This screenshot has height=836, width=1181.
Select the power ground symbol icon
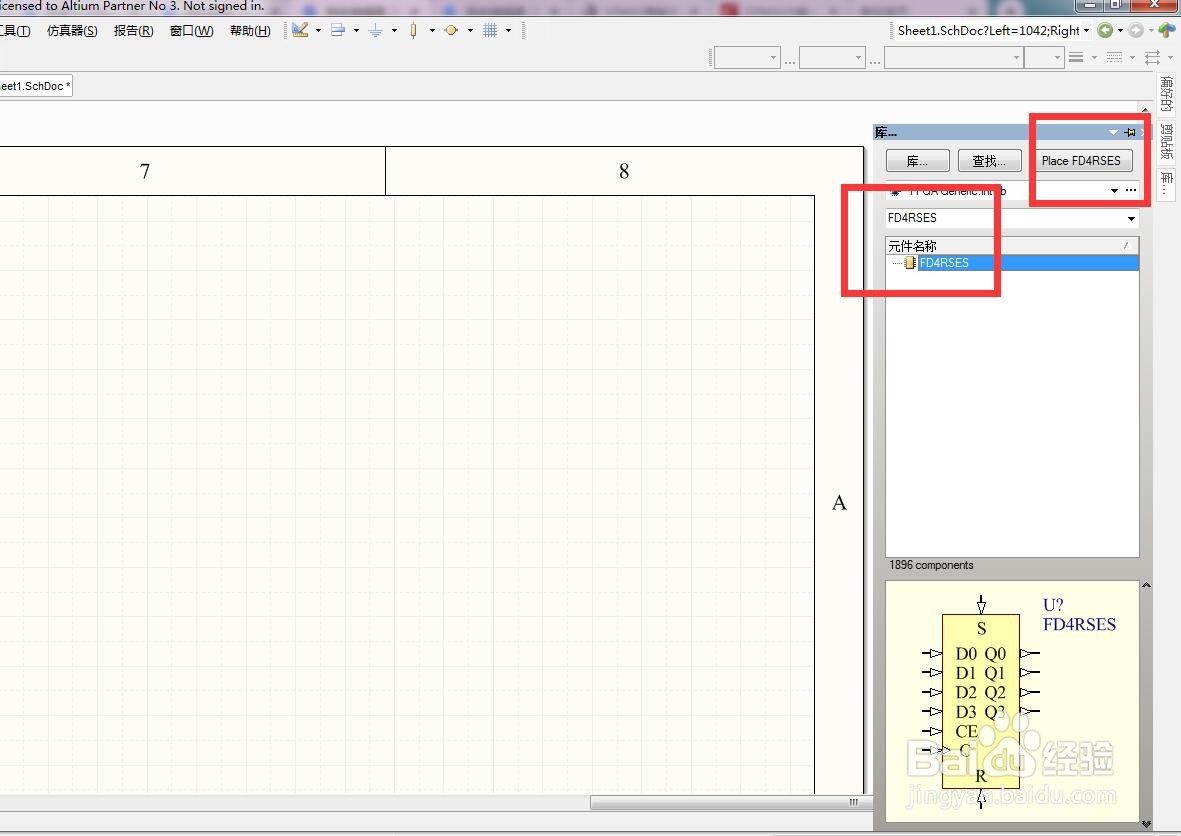coord(375,30)
